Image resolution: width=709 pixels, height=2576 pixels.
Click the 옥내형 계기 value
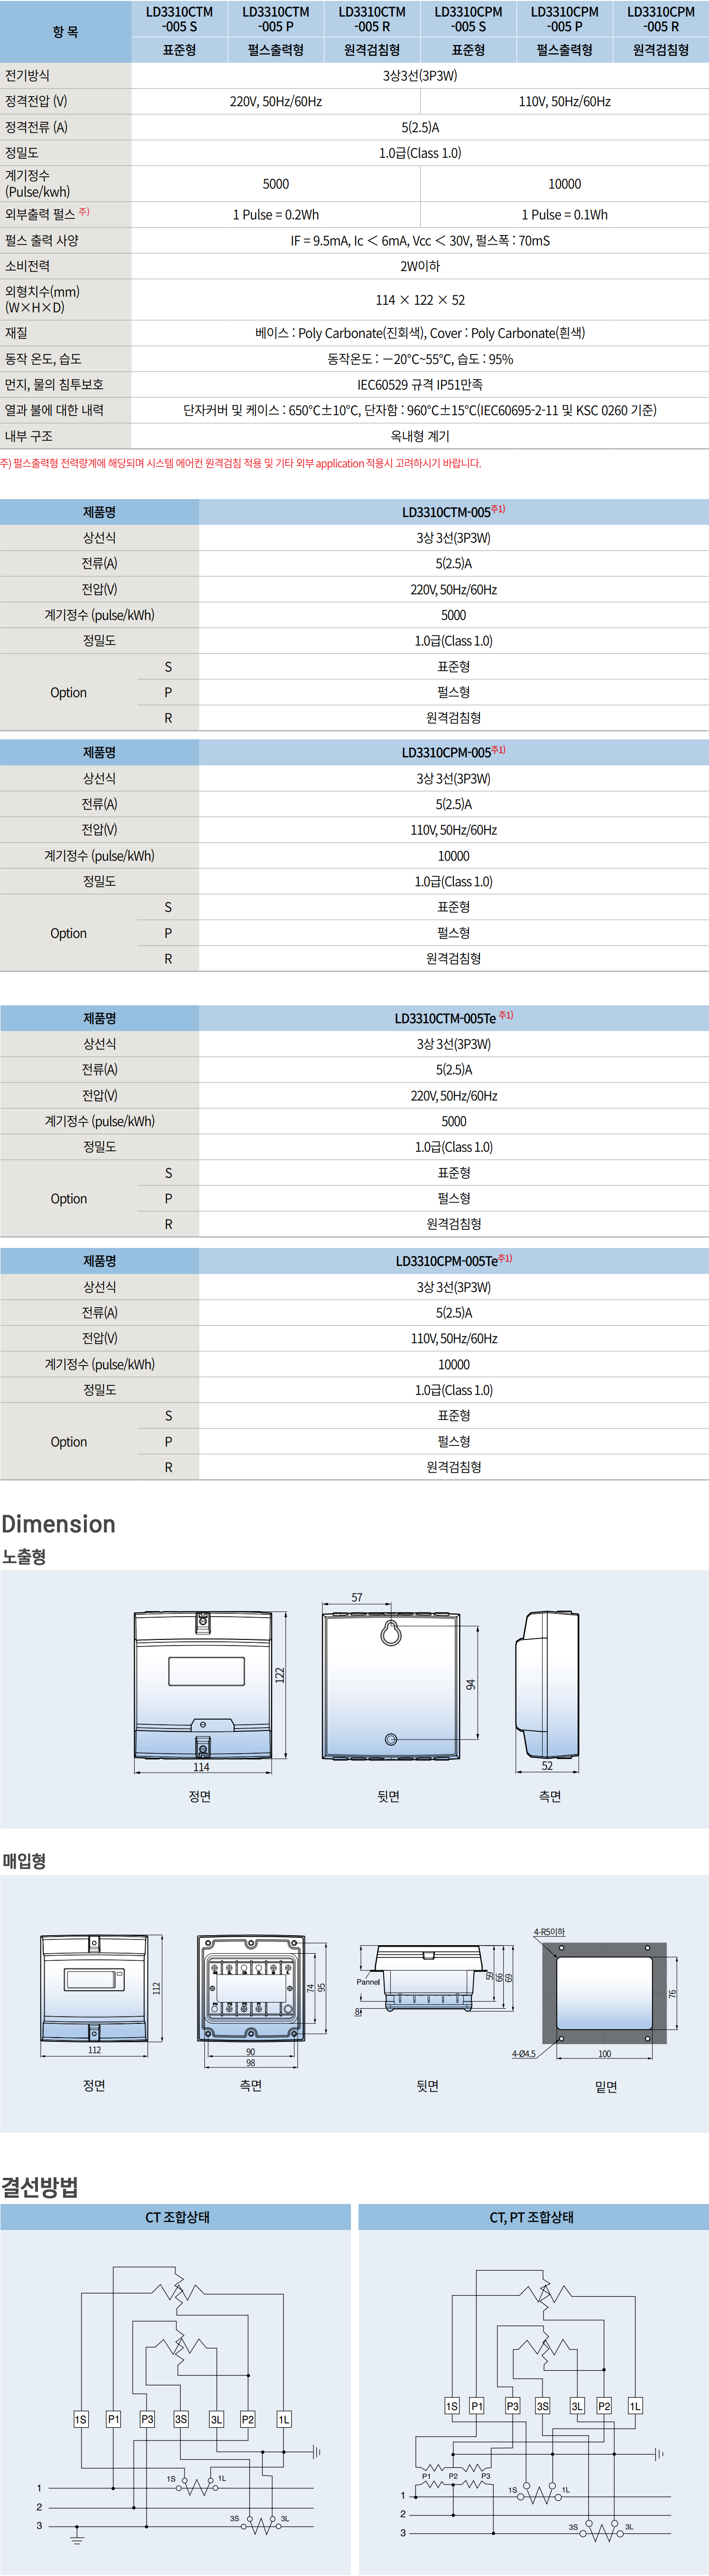tap(420, 436)
